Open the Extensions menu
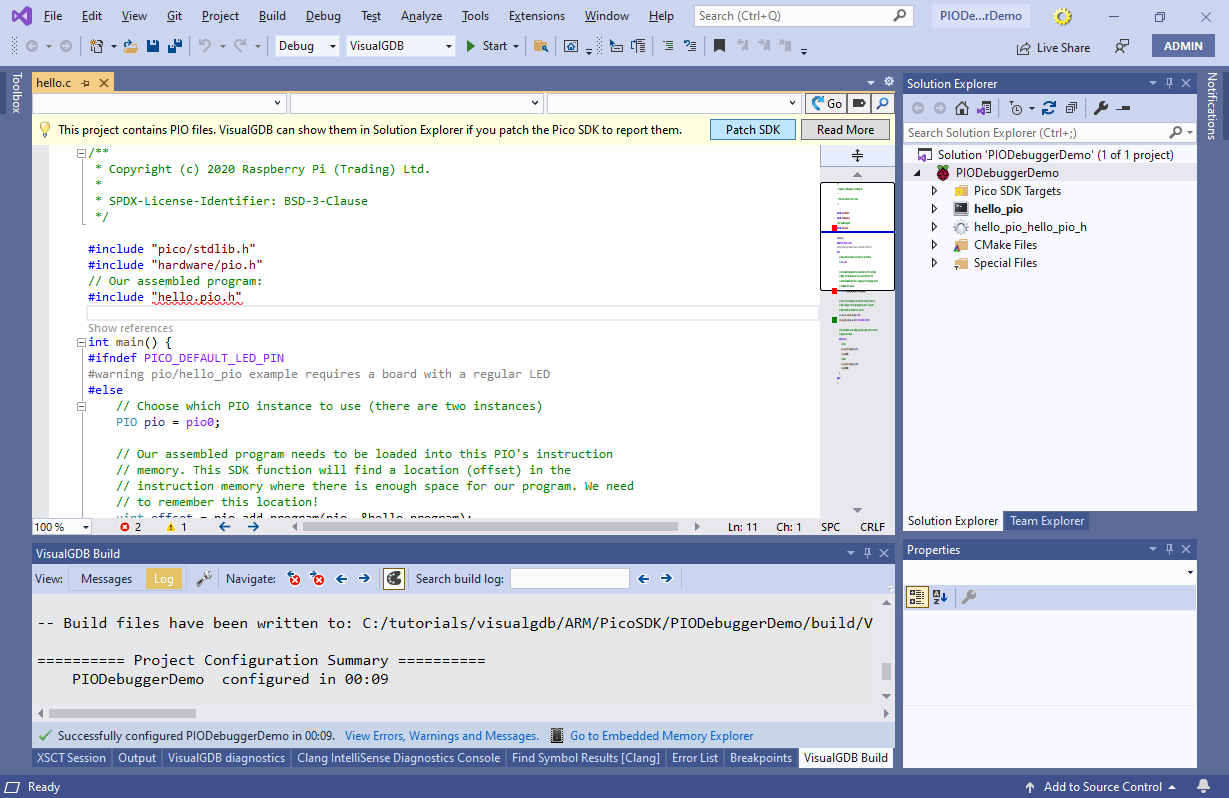Image resolution: width=1229 pixels, height=798 pixels. tap(536, 16)
